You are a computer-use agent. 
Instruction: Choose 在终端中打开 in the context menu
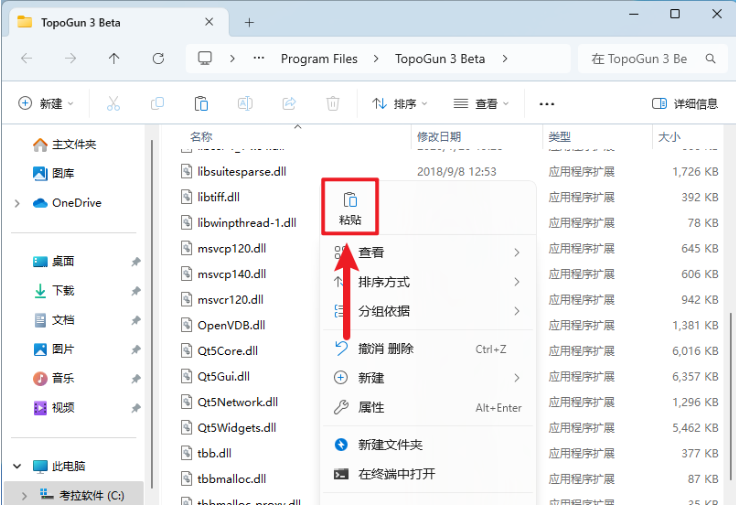coord(428,474)
